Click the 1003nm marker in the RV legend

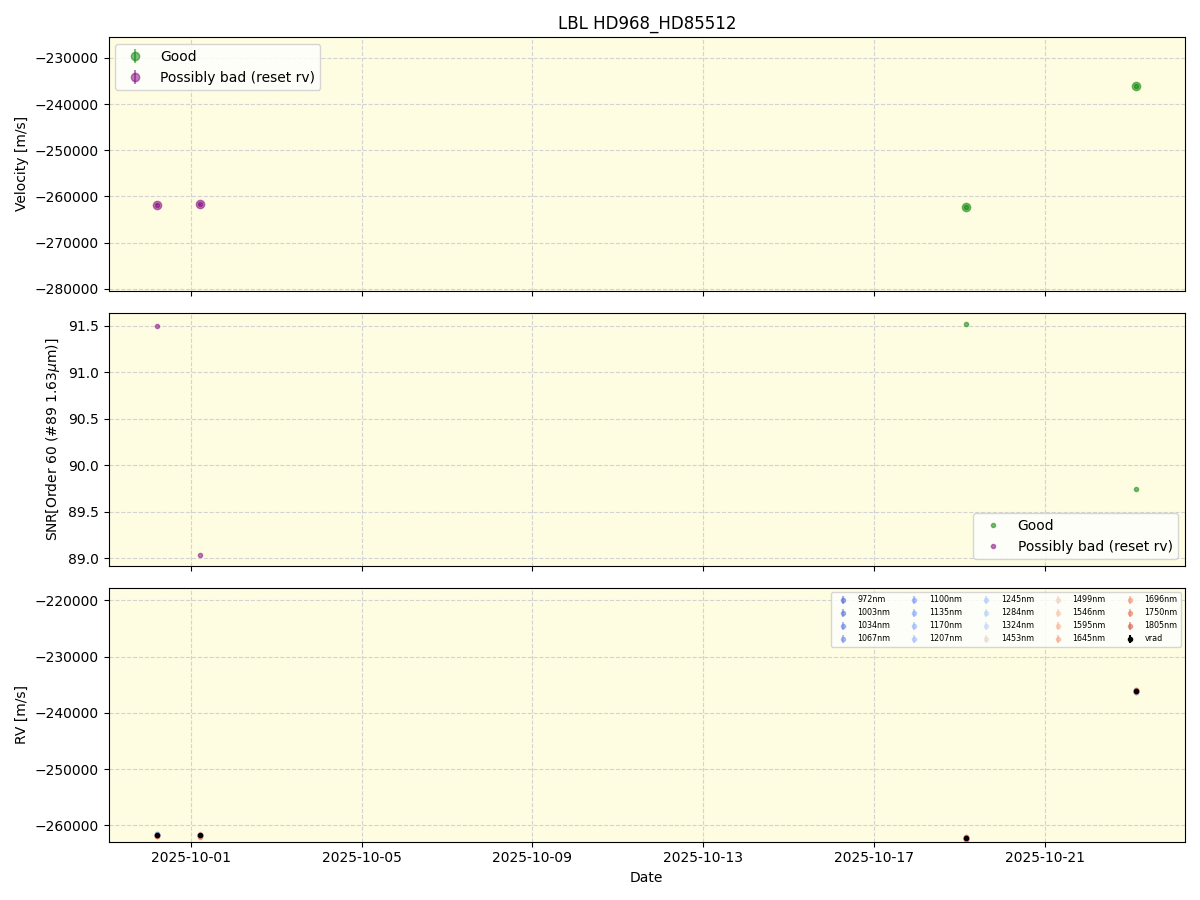(843, 613)
